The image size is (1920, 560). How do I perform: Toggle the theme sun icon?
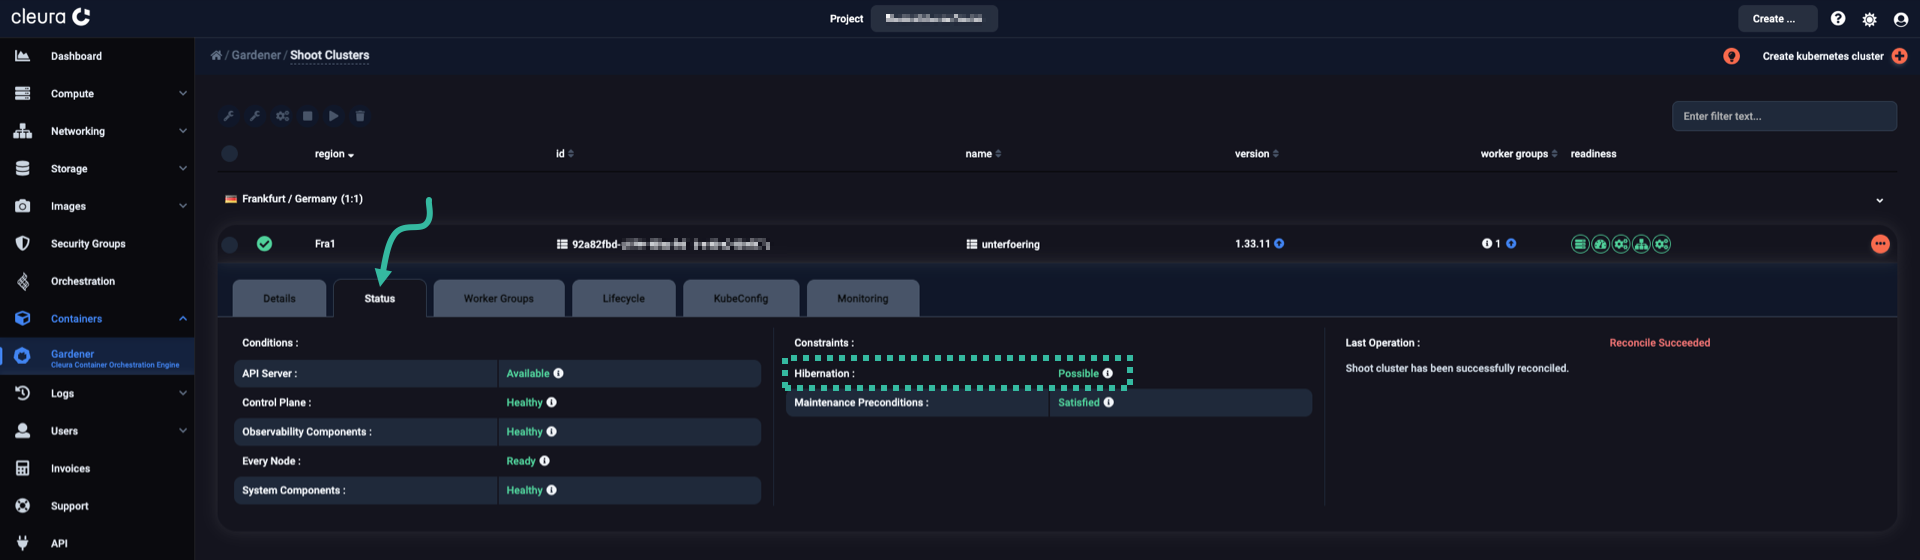(x=1869, y=19)
